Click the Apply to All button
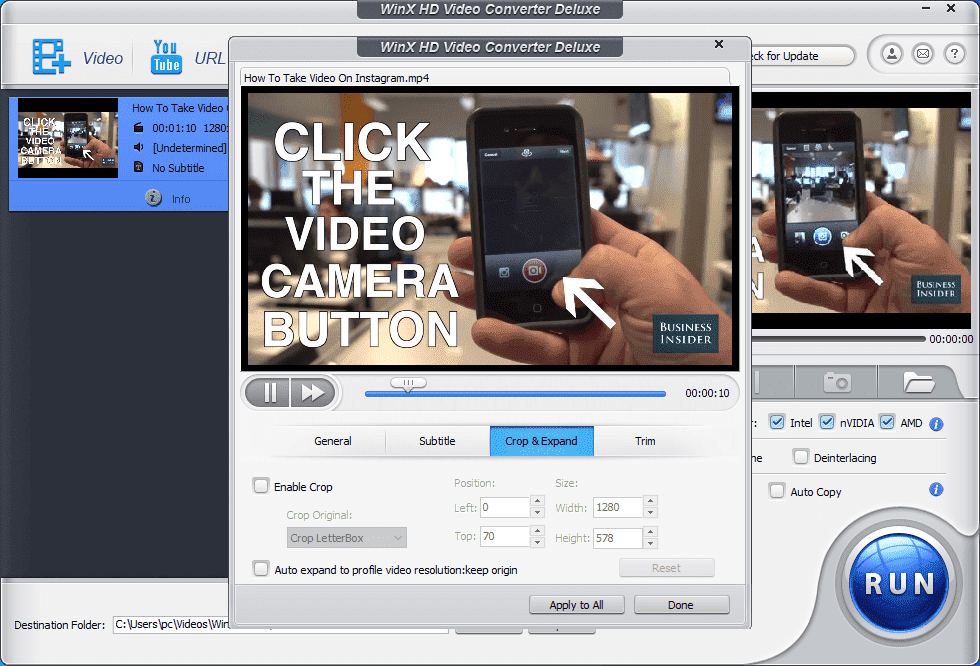 click(x=576, y=604)
